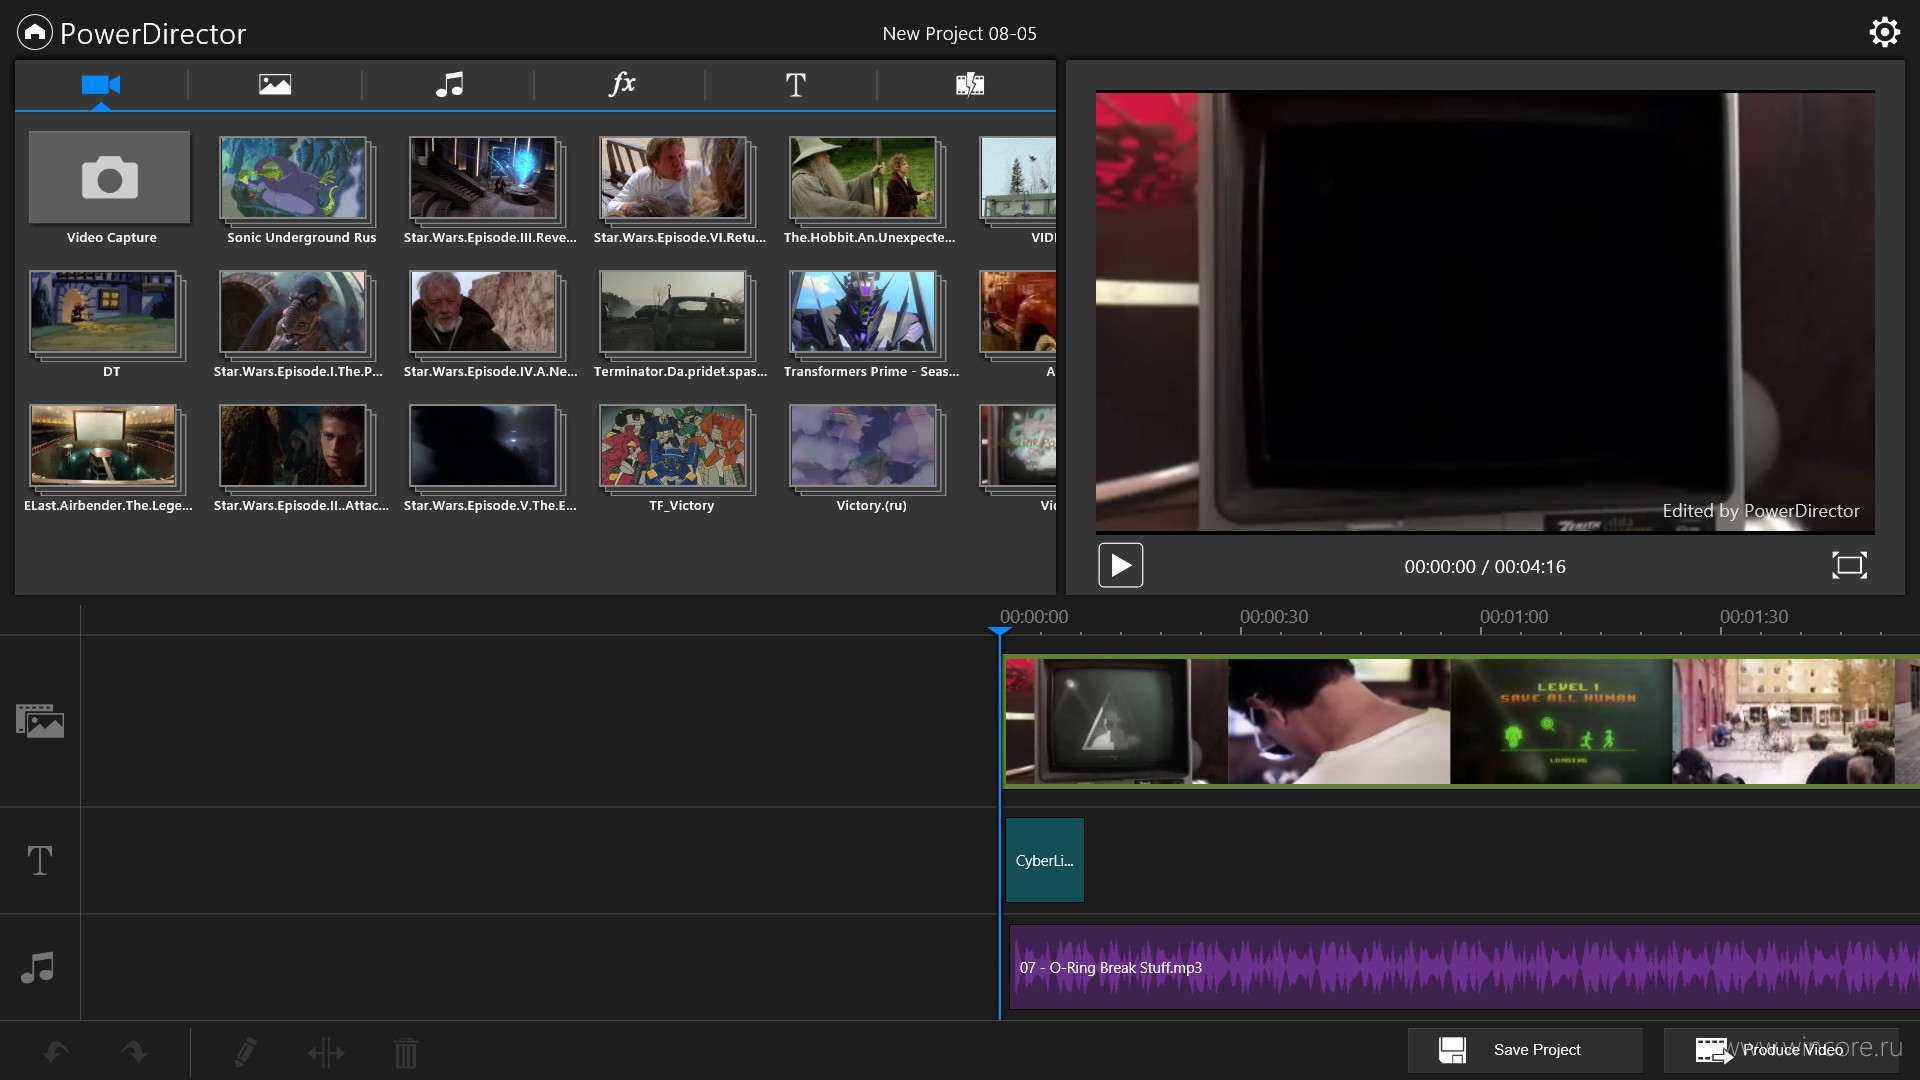Open the transitions tab

click(x=969, y=85)
